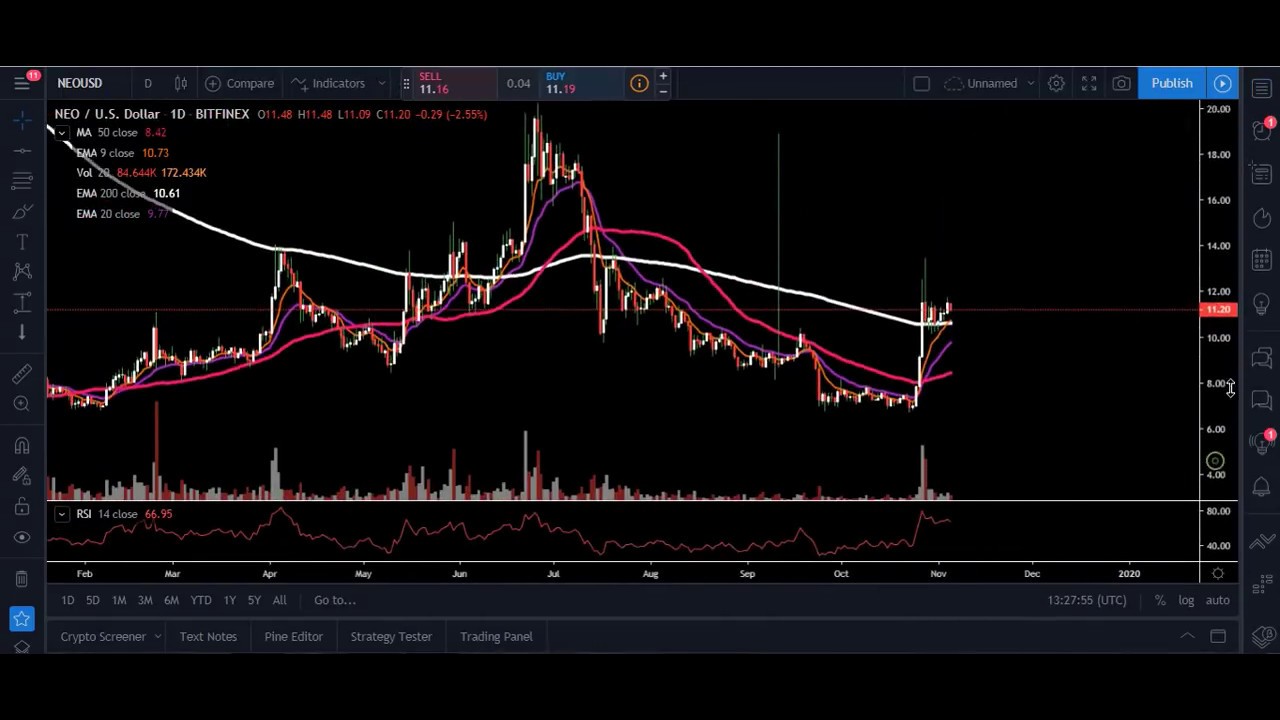1280x720 pixels.
Task: Open the Fibonacci/pitchfork tools group
Action: pyautogui.click(x=22, y=181)
